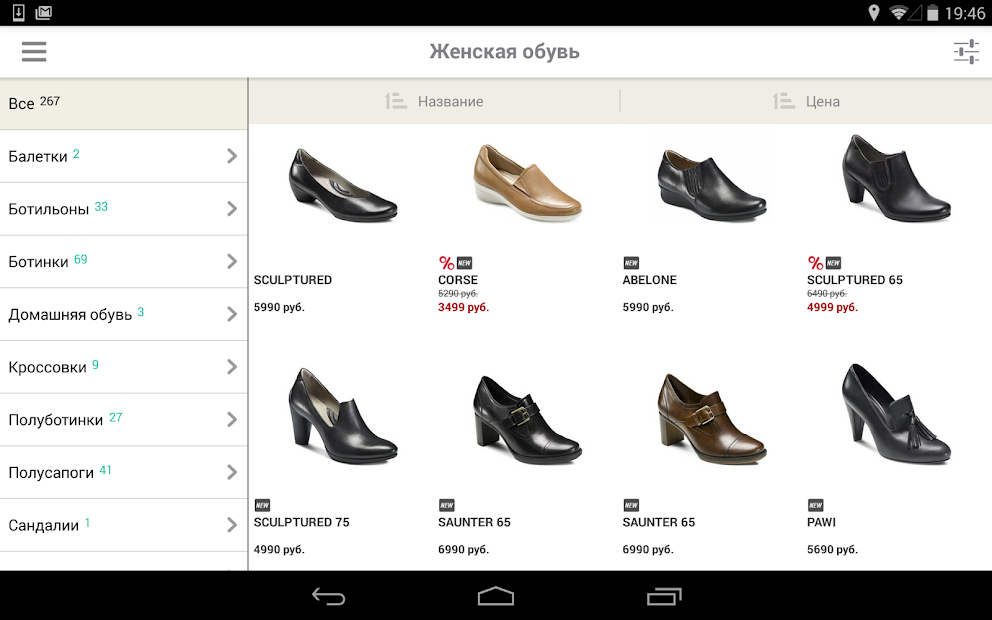Viewport: 992px width, 620px height.
Task: Select the brown SAUNTER 65 shoe image
Action: [712, 418]
